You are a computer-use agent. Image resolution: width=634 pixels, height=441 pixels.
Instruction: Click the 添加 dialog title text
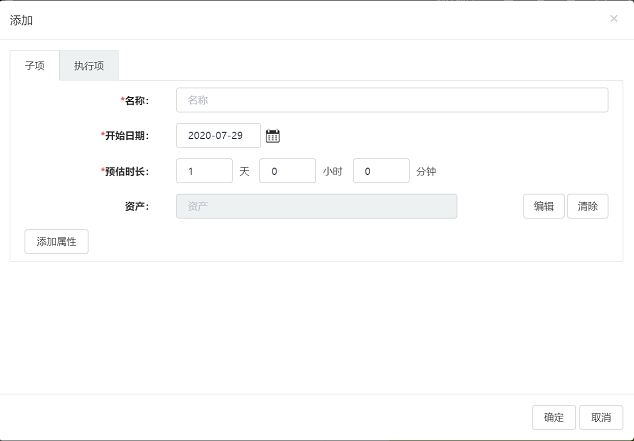point(21,20)
